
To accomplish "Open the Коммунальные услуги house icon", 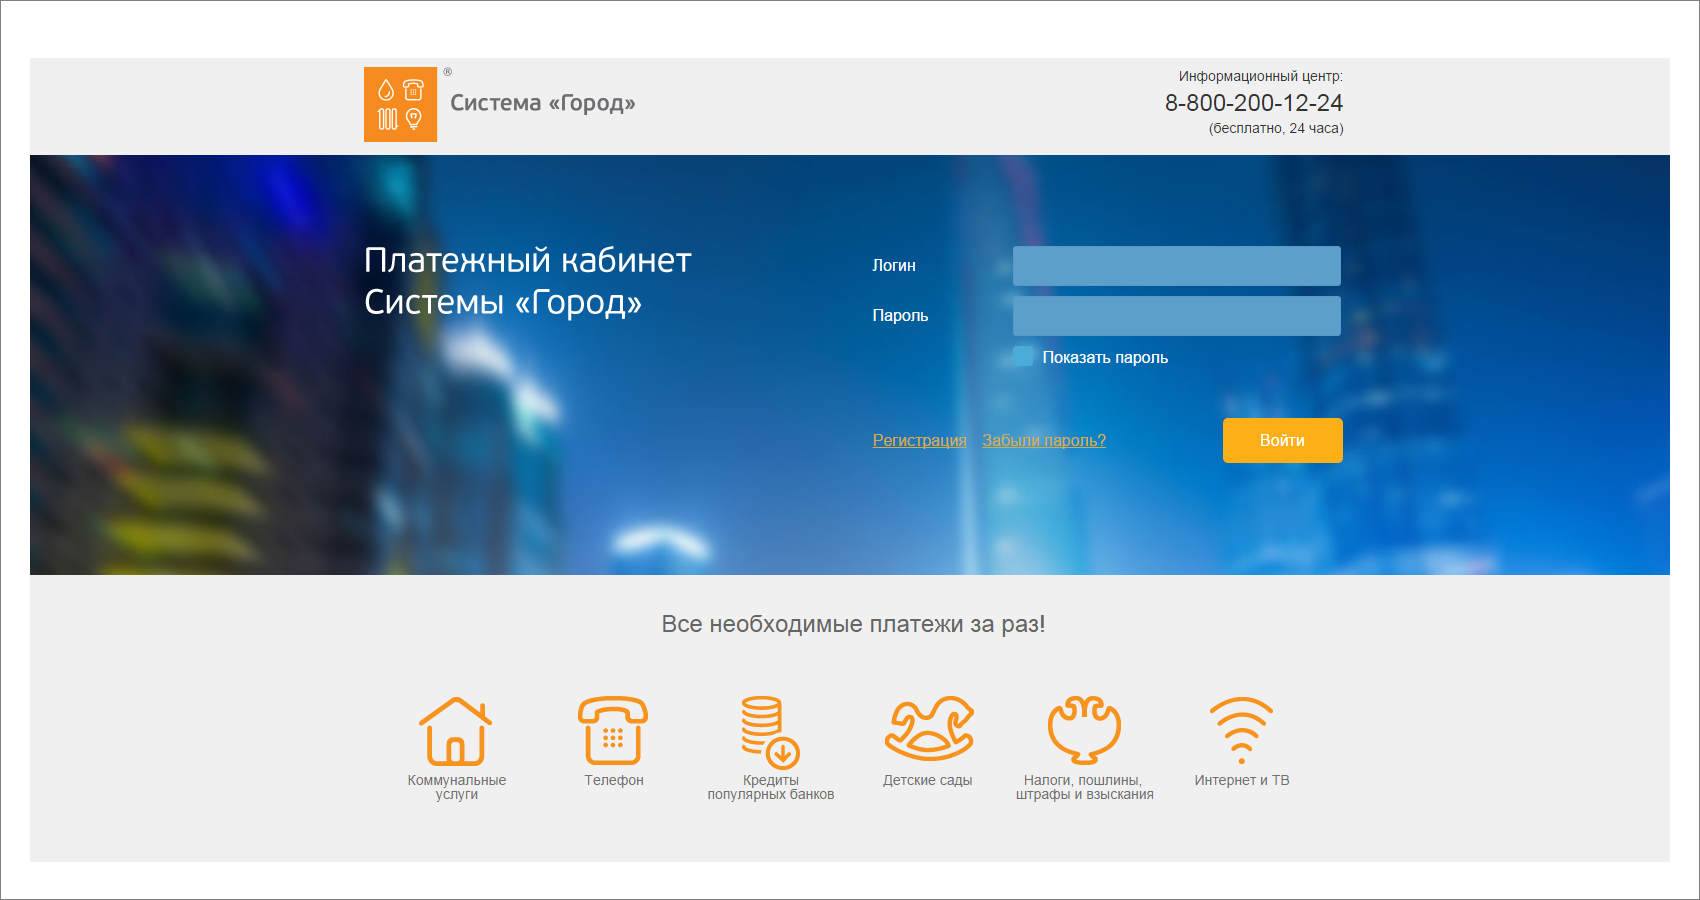I will [x=455, y=731].
